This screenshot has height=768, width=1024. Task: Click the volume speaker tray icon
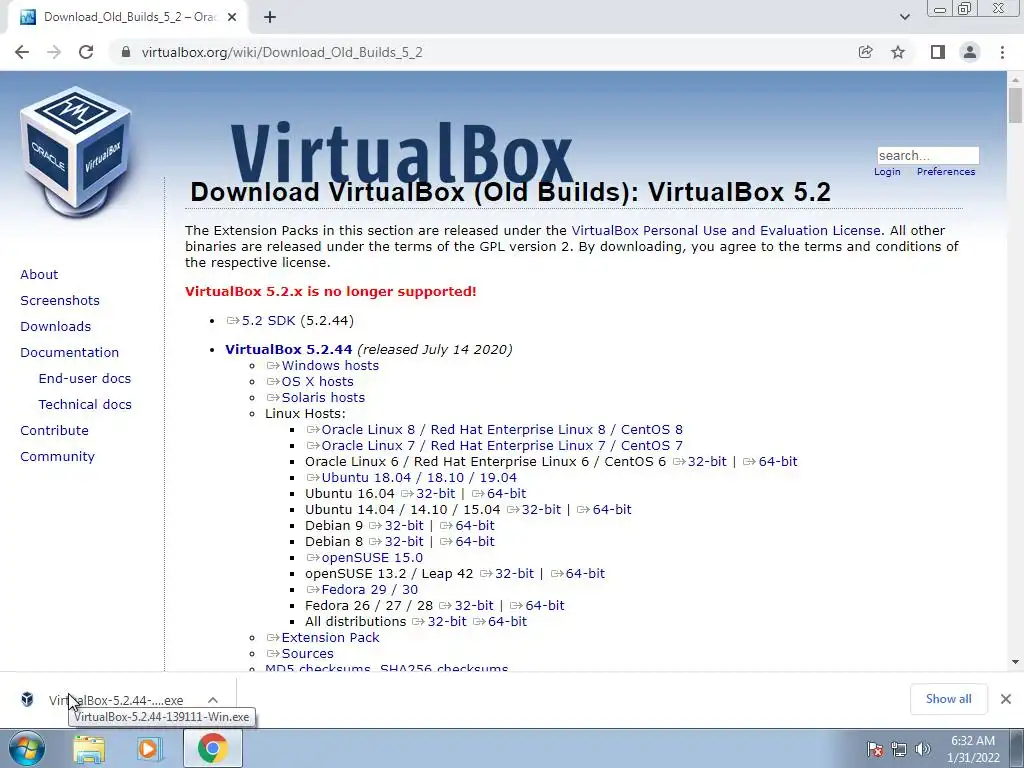(x=923, y=749)
